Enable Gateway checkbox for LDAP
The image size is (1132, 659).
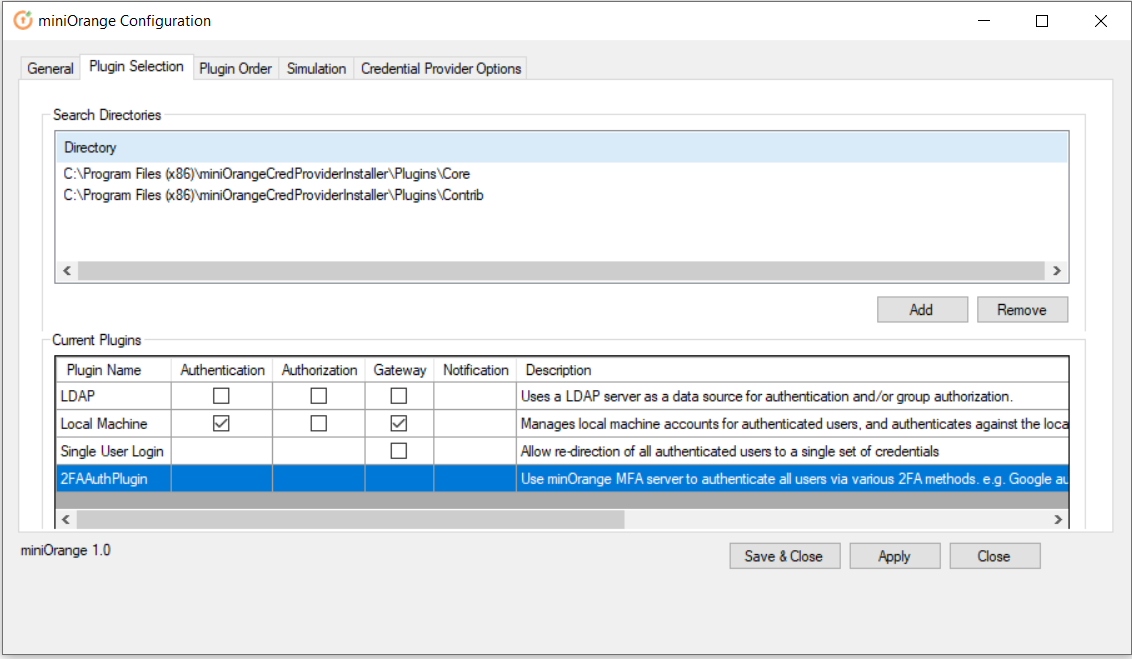pos(399,396)
